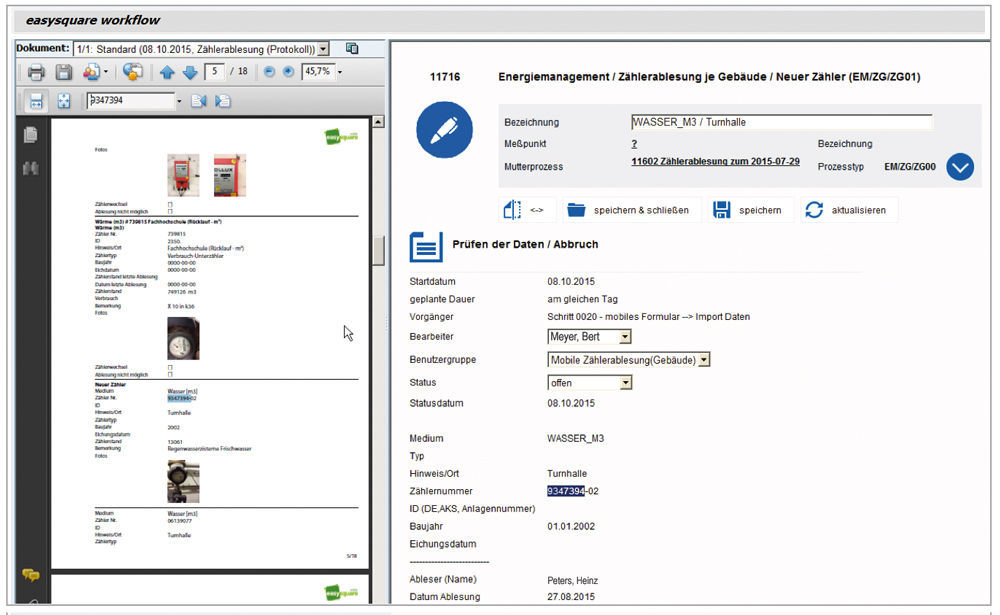Image resolution: width=1000 pixels, height=615 pixels.
Task: Tick Zählerwechsel checkbox below the red meter photos
Action: click(170, 204)
